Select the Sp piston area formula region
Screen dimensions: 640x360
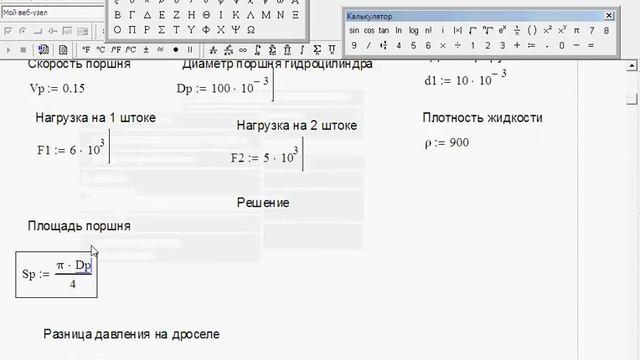pos(56,274)
